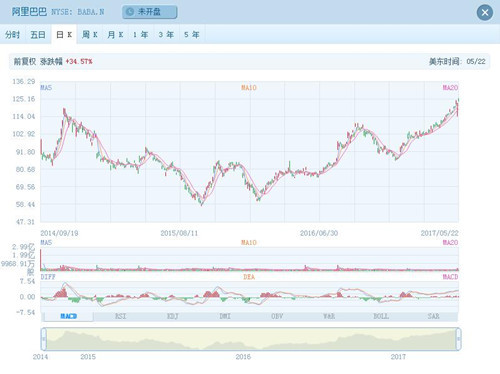Close the Alibaba chart popup
This screenshot has height=374, width=500.
pyautogui.click(x=485, y=13)
